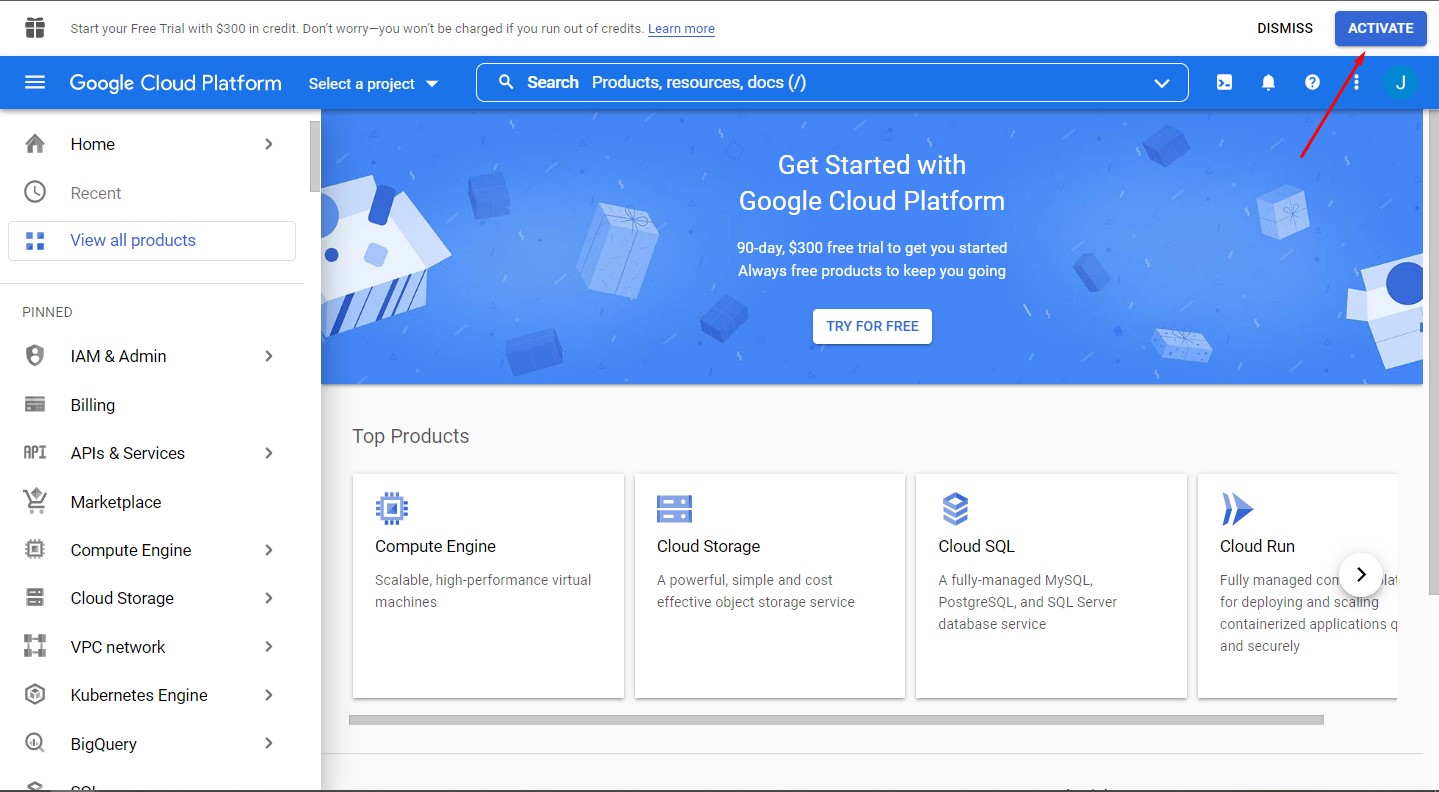Image resolution: width=1439 pixels, height=792 pixels.
Task: Click the APIs & Services API icon
Action: (x=35, y=453)
